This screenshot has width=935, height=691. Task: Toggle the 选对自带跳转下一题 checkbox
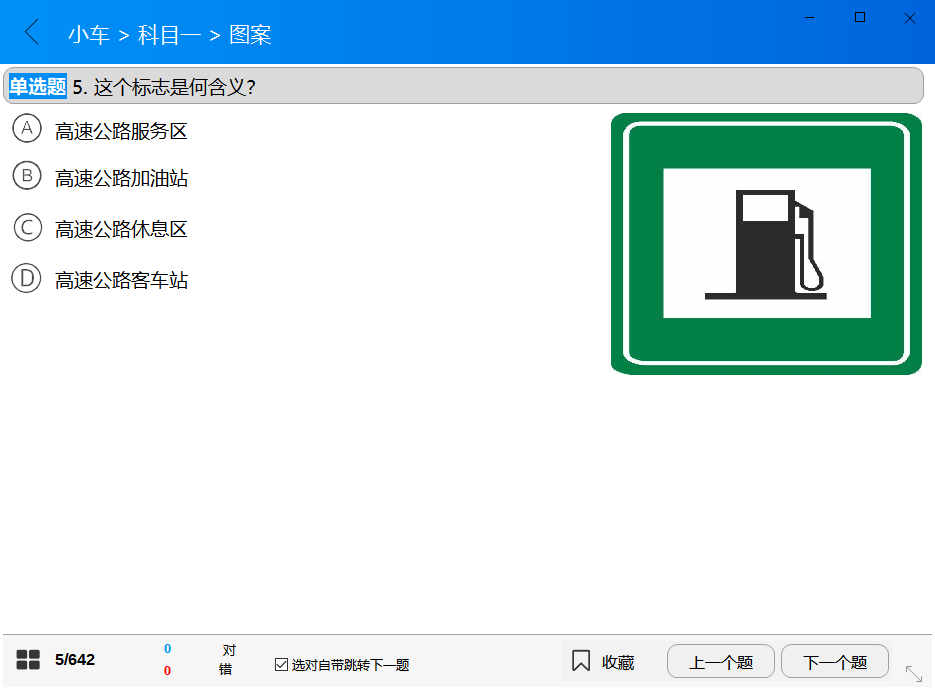tap(281, 665)
